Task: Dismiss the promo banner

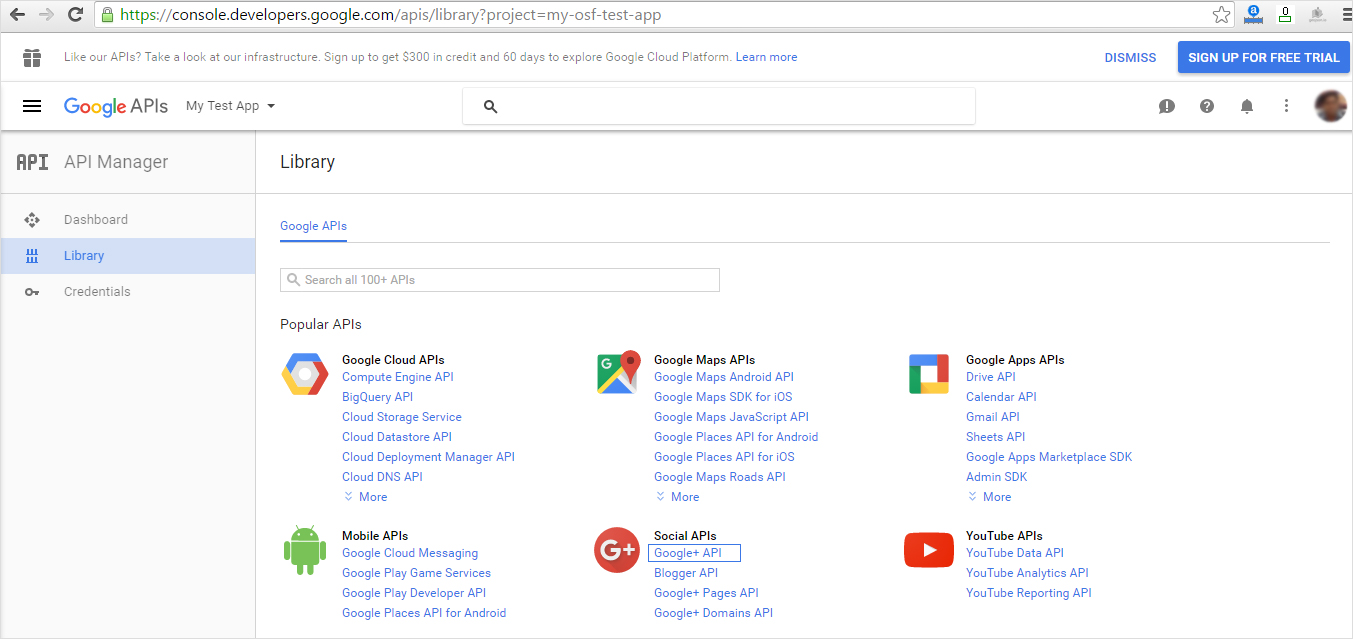Action: pos(1130,58)
